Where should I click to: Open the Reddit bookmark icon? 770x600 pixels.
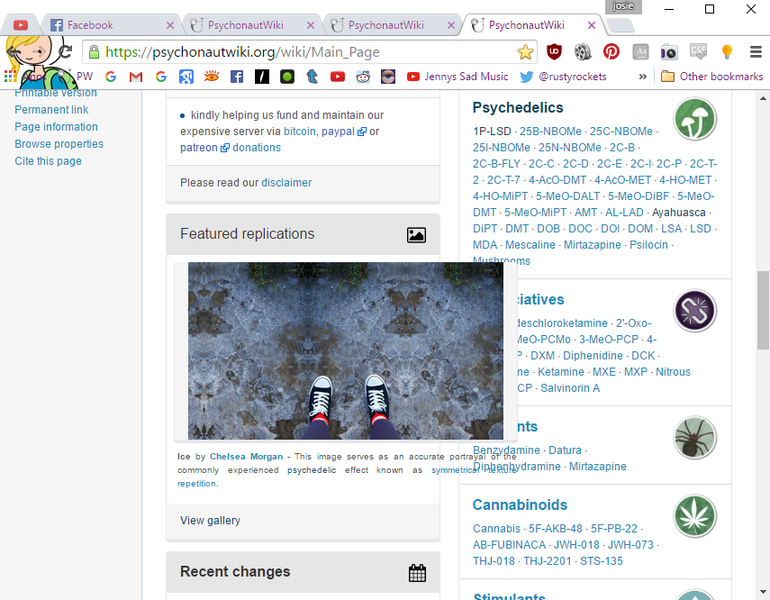coord(363,77)
